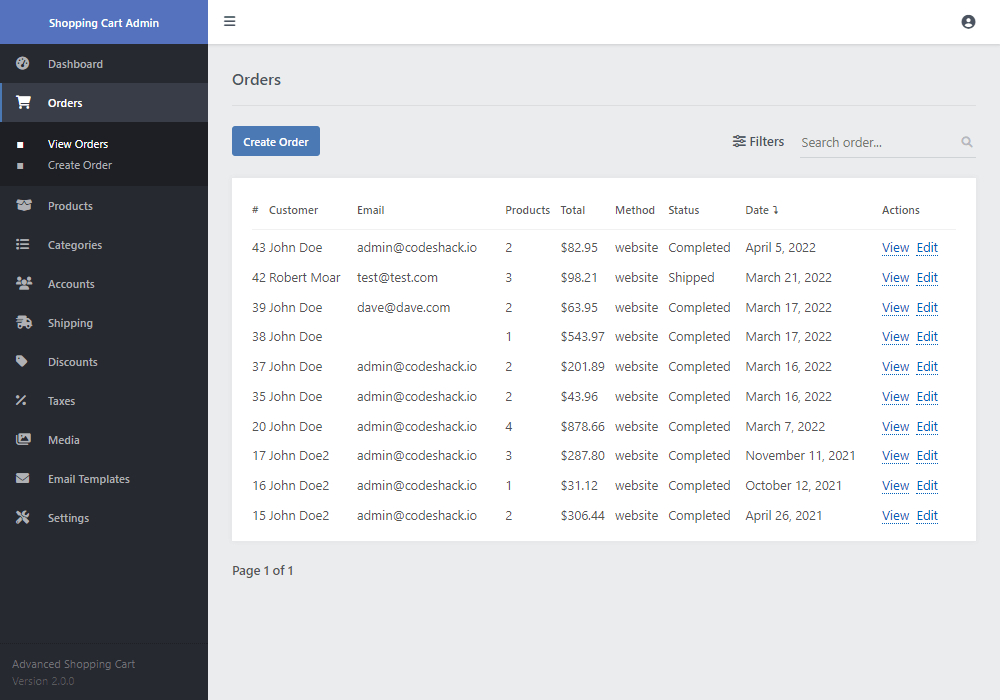The width and height of the screenshot is (1000, 700).
Task: Edit order 37 totaling $201.89
Action: pyautogui.click(x=927, y=367)
